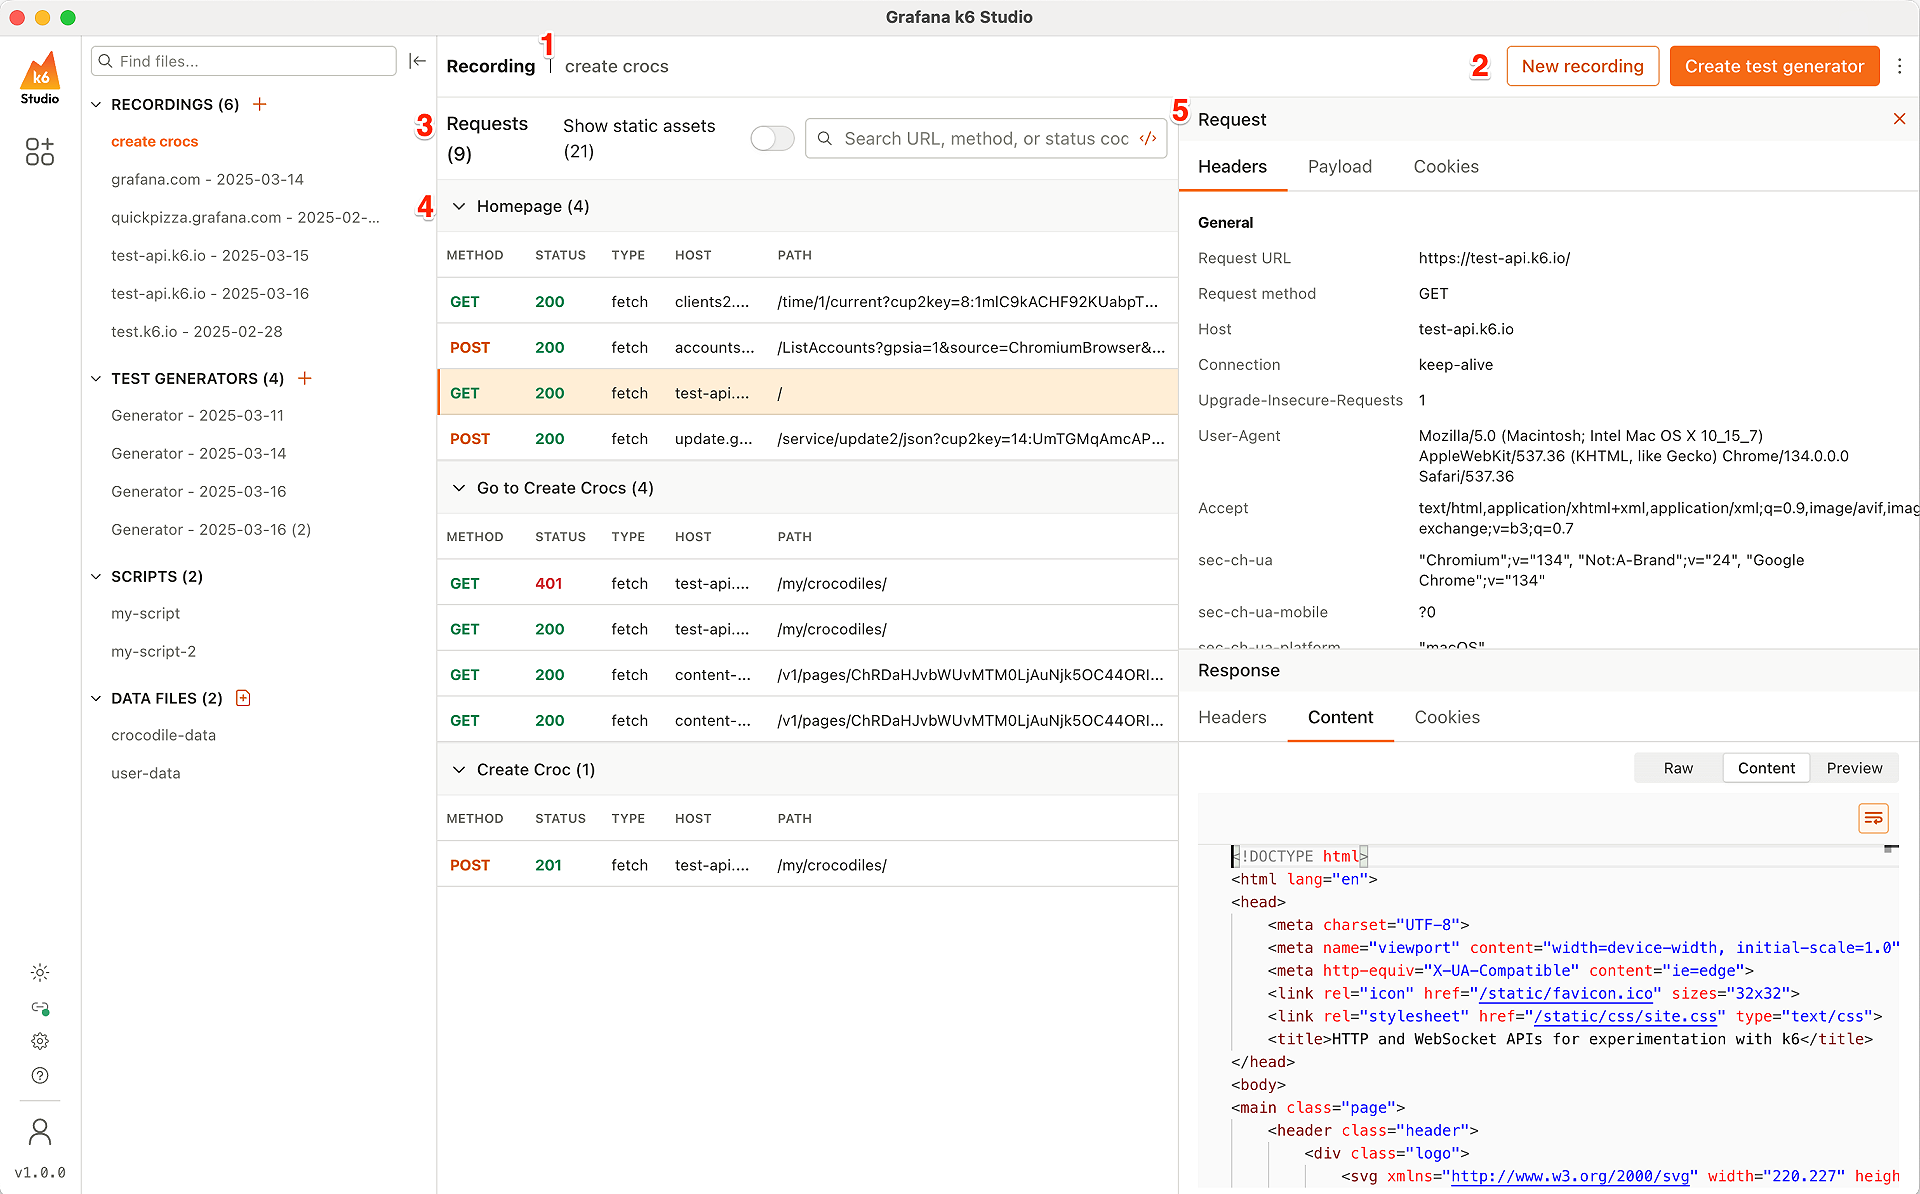Enable Show static assets
Viewport: 1920px width, 1194px height.
pyautogui.click(x=771, y=138)
